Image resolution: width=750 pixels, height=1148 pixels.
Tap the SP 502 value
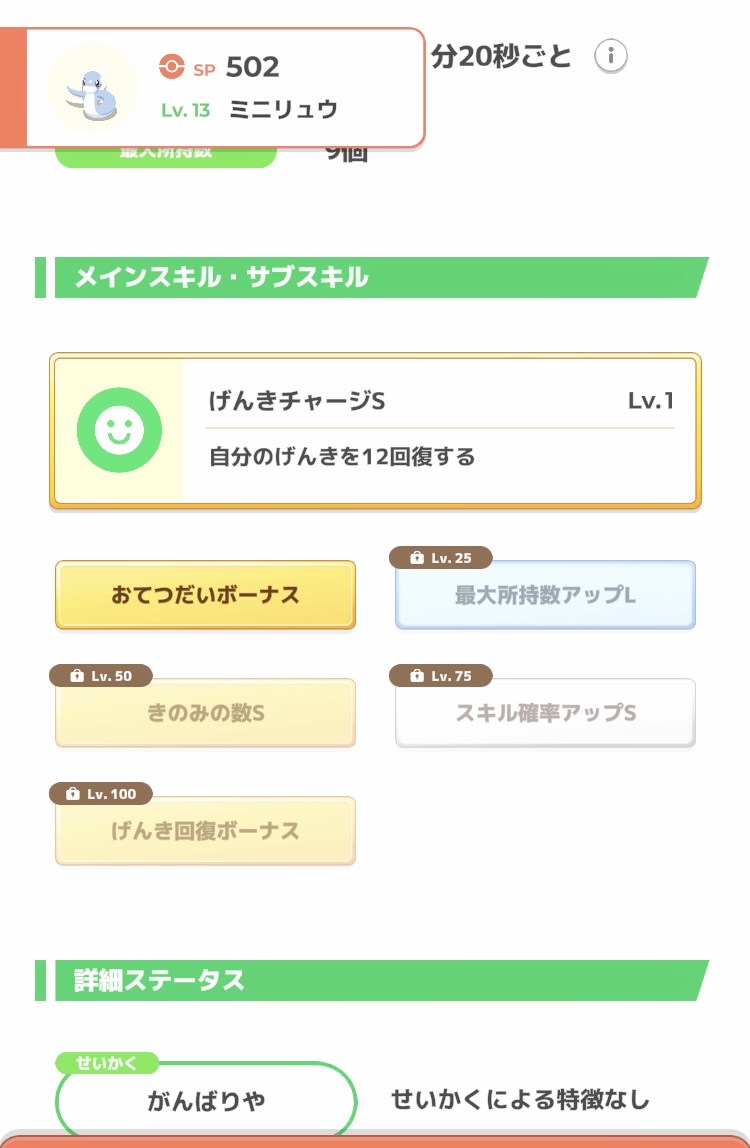tap(252, 67)
